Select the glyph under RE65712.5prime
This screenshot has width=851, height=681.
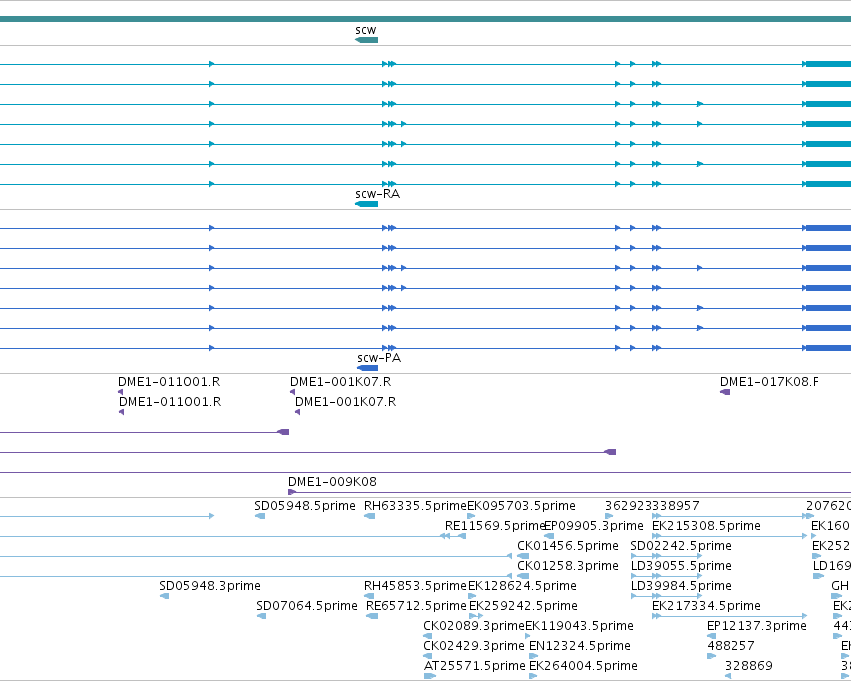[372, 616]
